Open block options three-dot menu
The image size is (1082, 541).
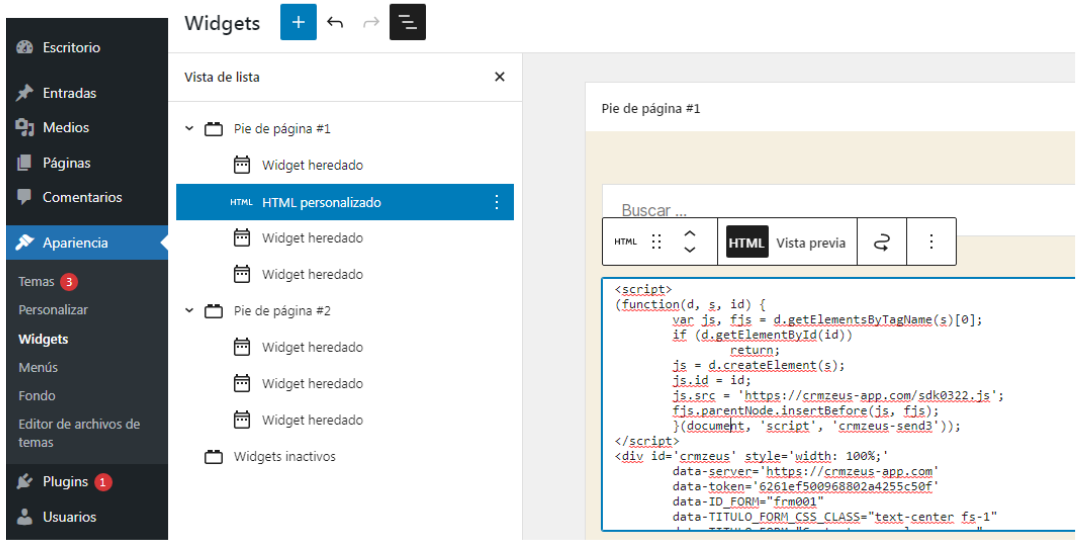(931, 242)
